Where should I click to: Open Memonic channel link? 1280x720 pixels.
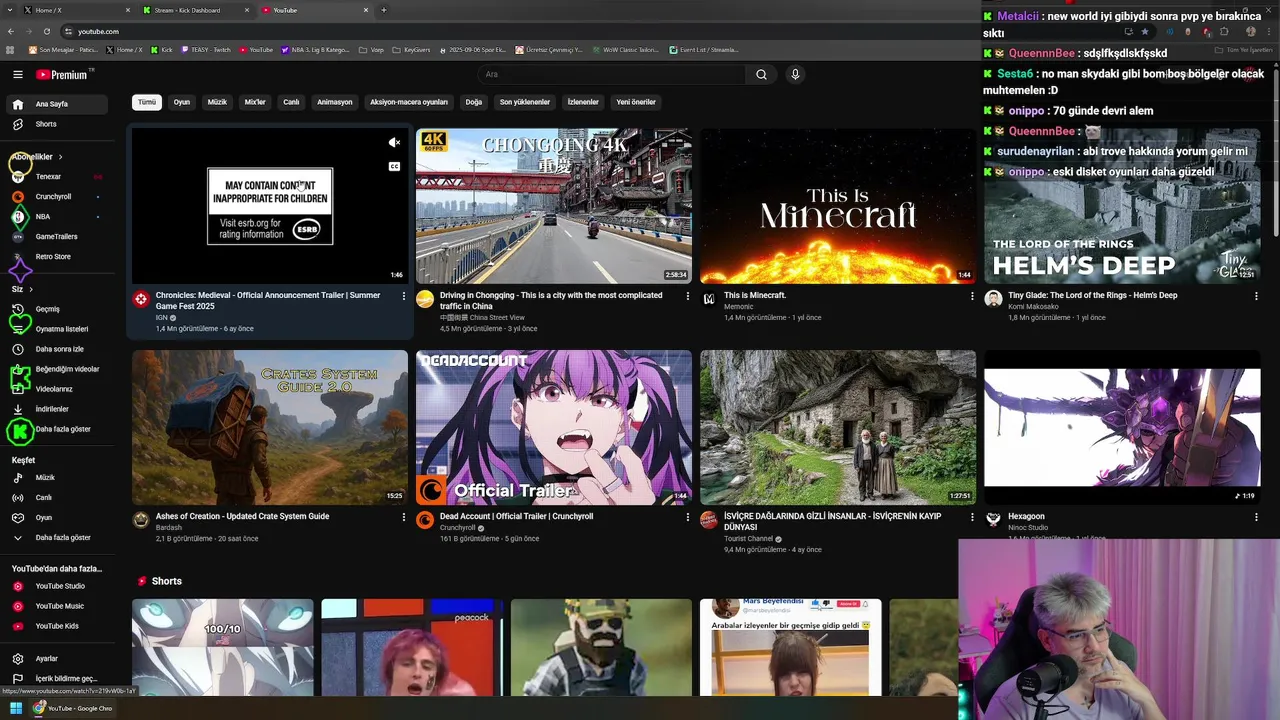click(739, 307)
